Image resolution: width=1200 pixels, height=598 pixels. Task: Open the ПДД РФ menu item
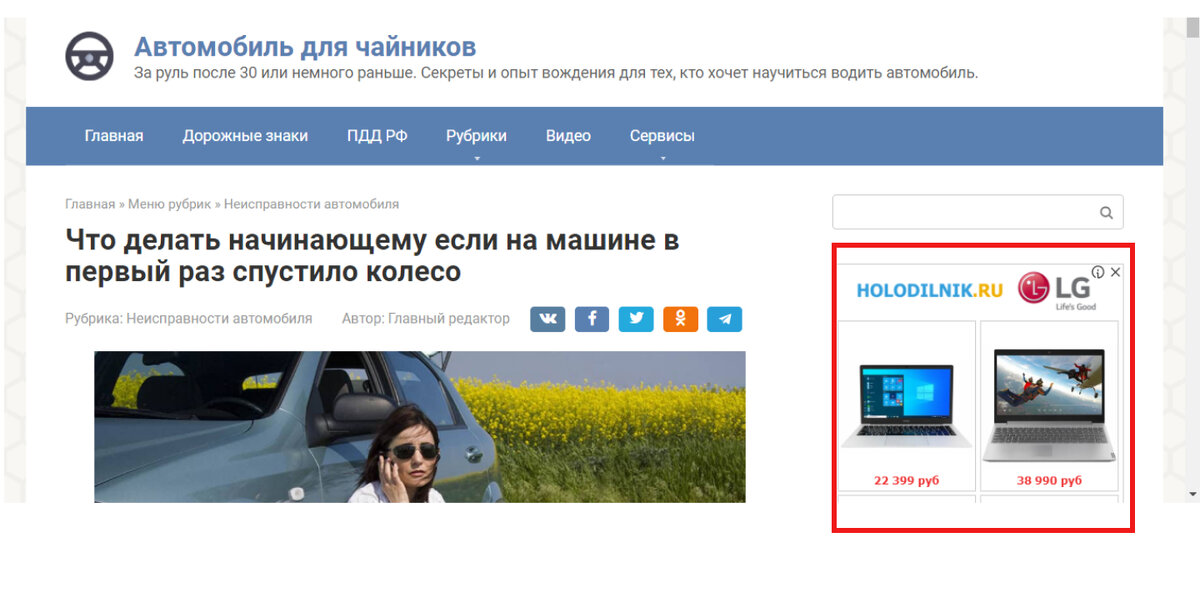(377, 136)
